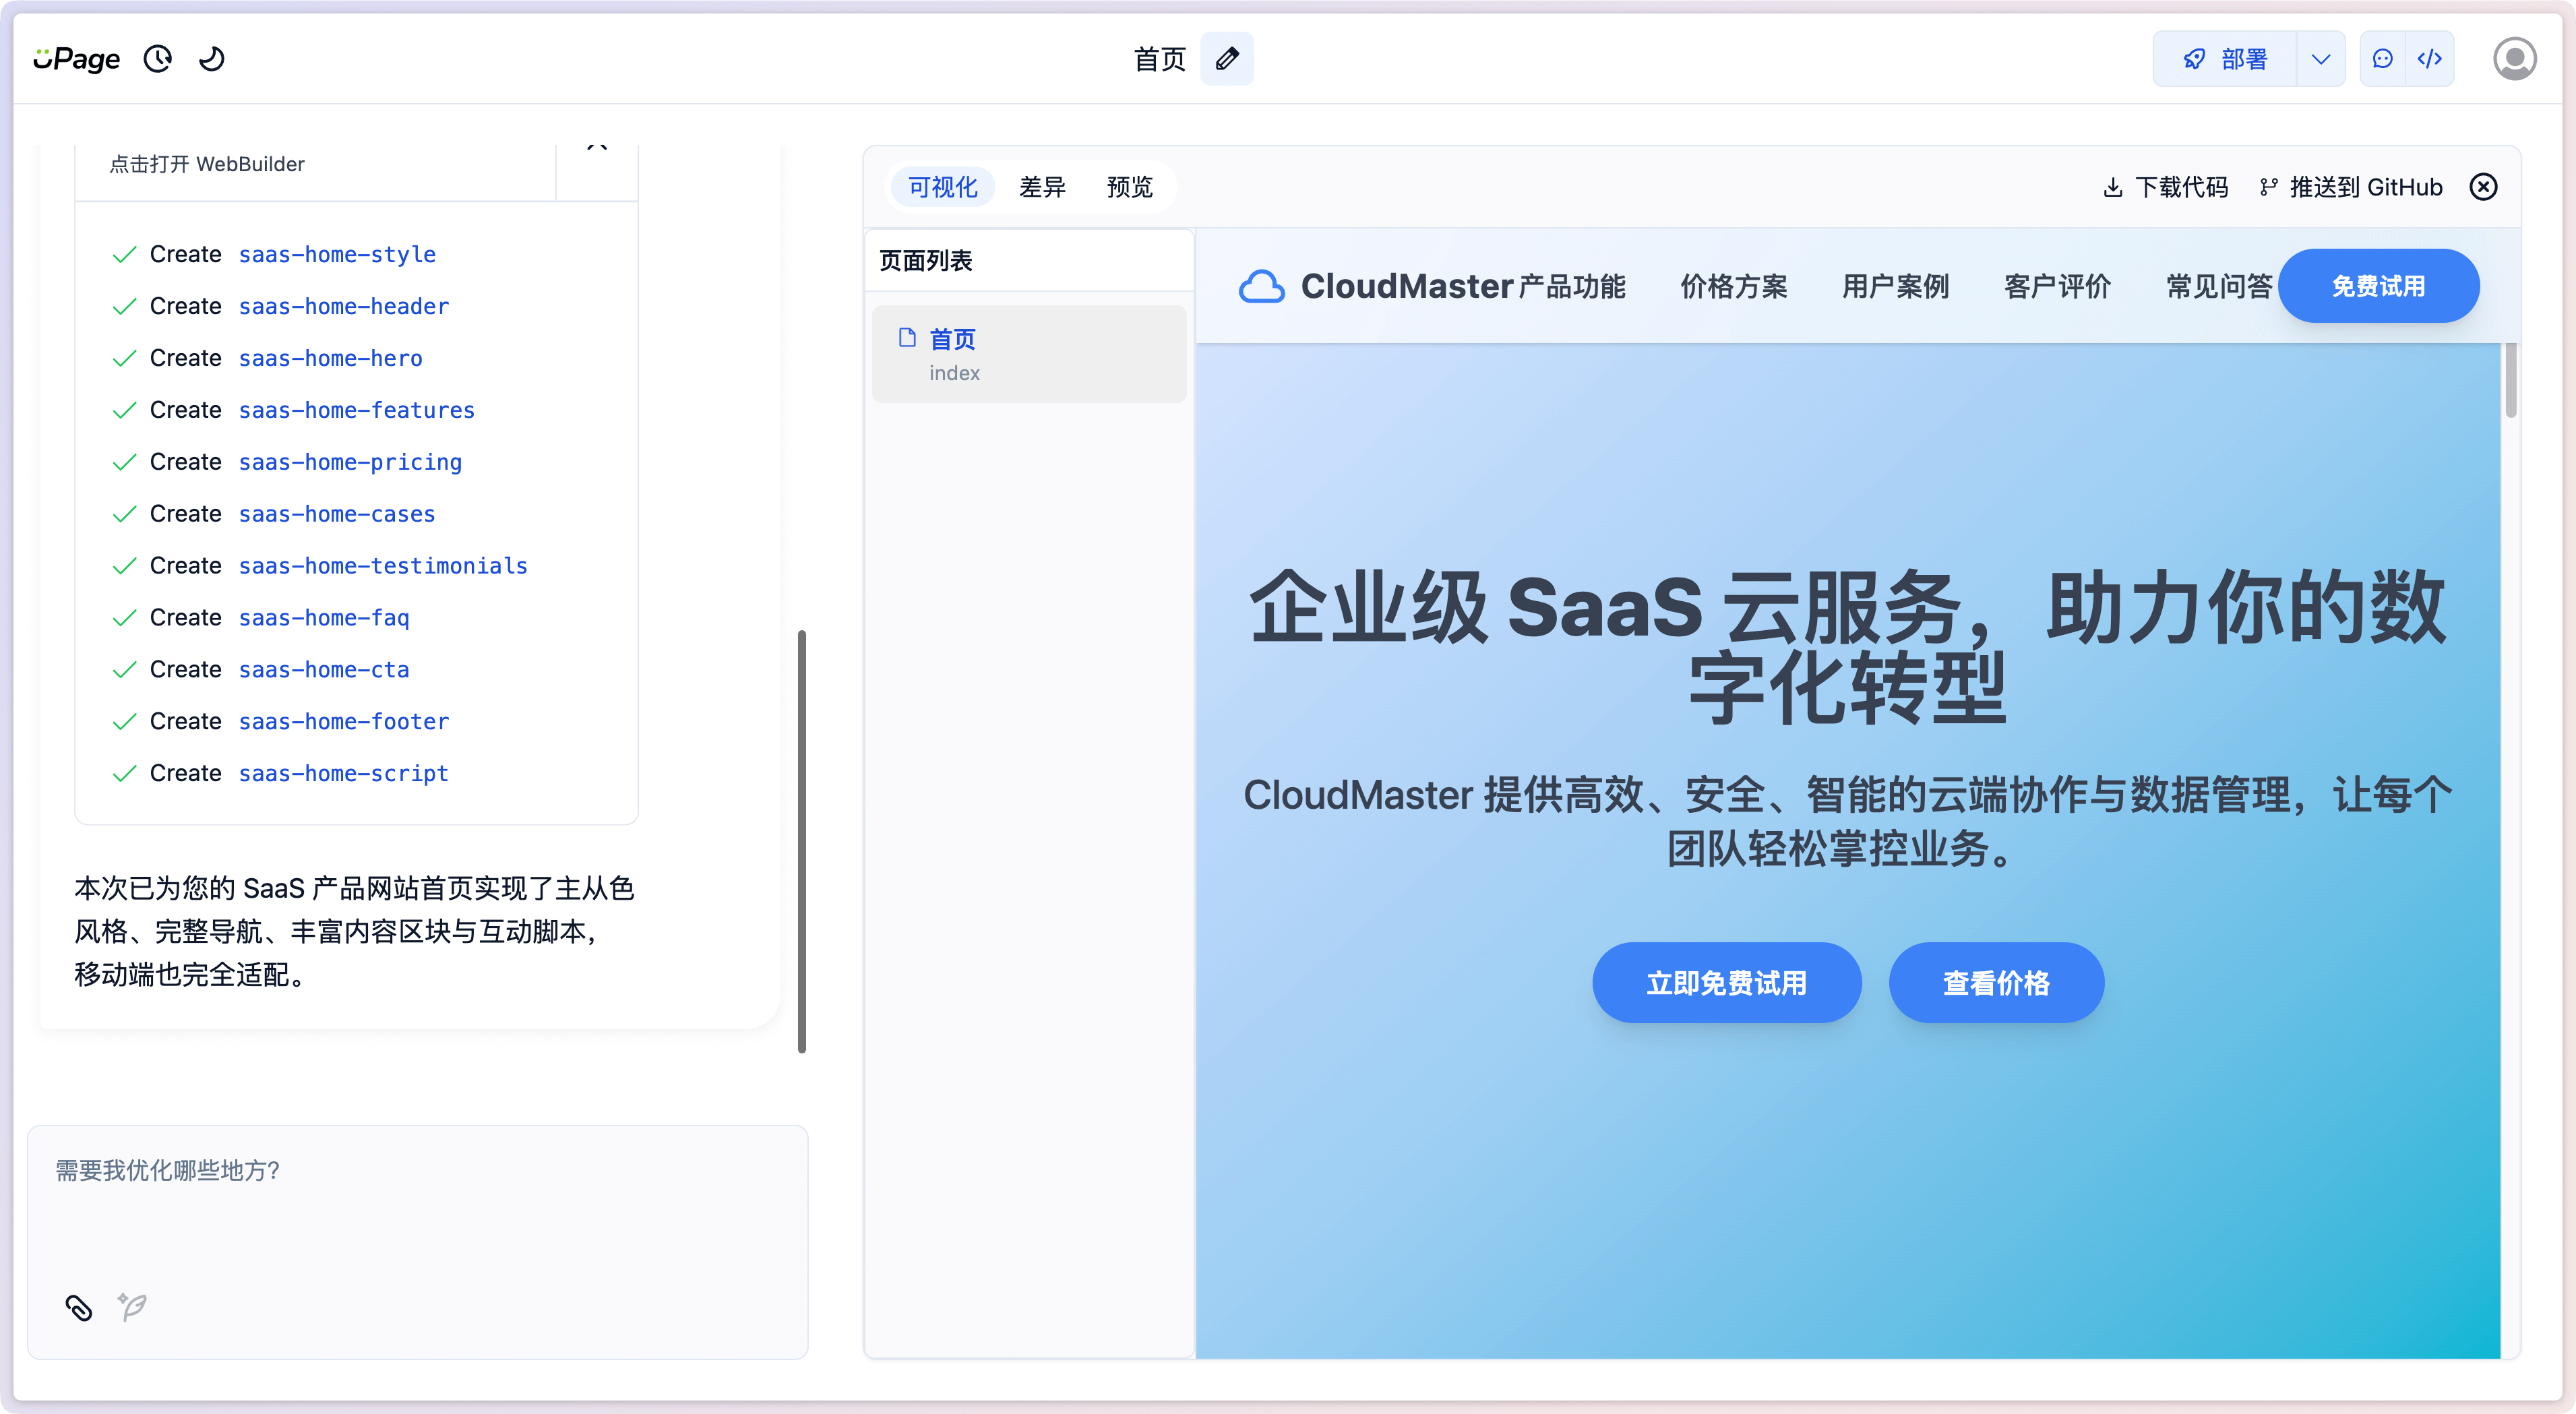Open the version history clock icon
This screenshot has width=2576, height=1414.
pos(158,59)
